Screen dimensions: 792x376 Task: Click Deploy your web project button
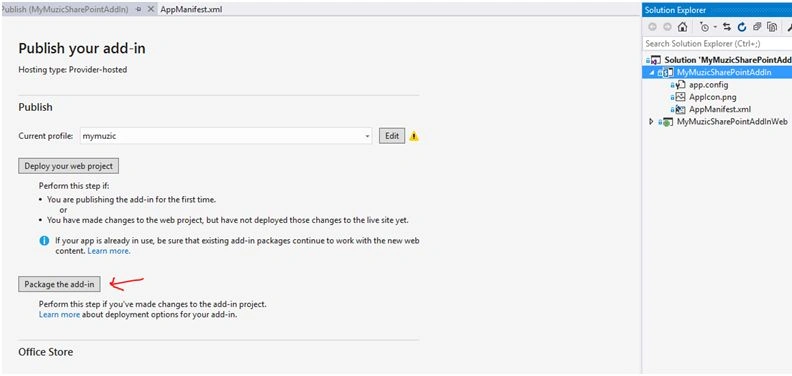click(x=69, y=166)
